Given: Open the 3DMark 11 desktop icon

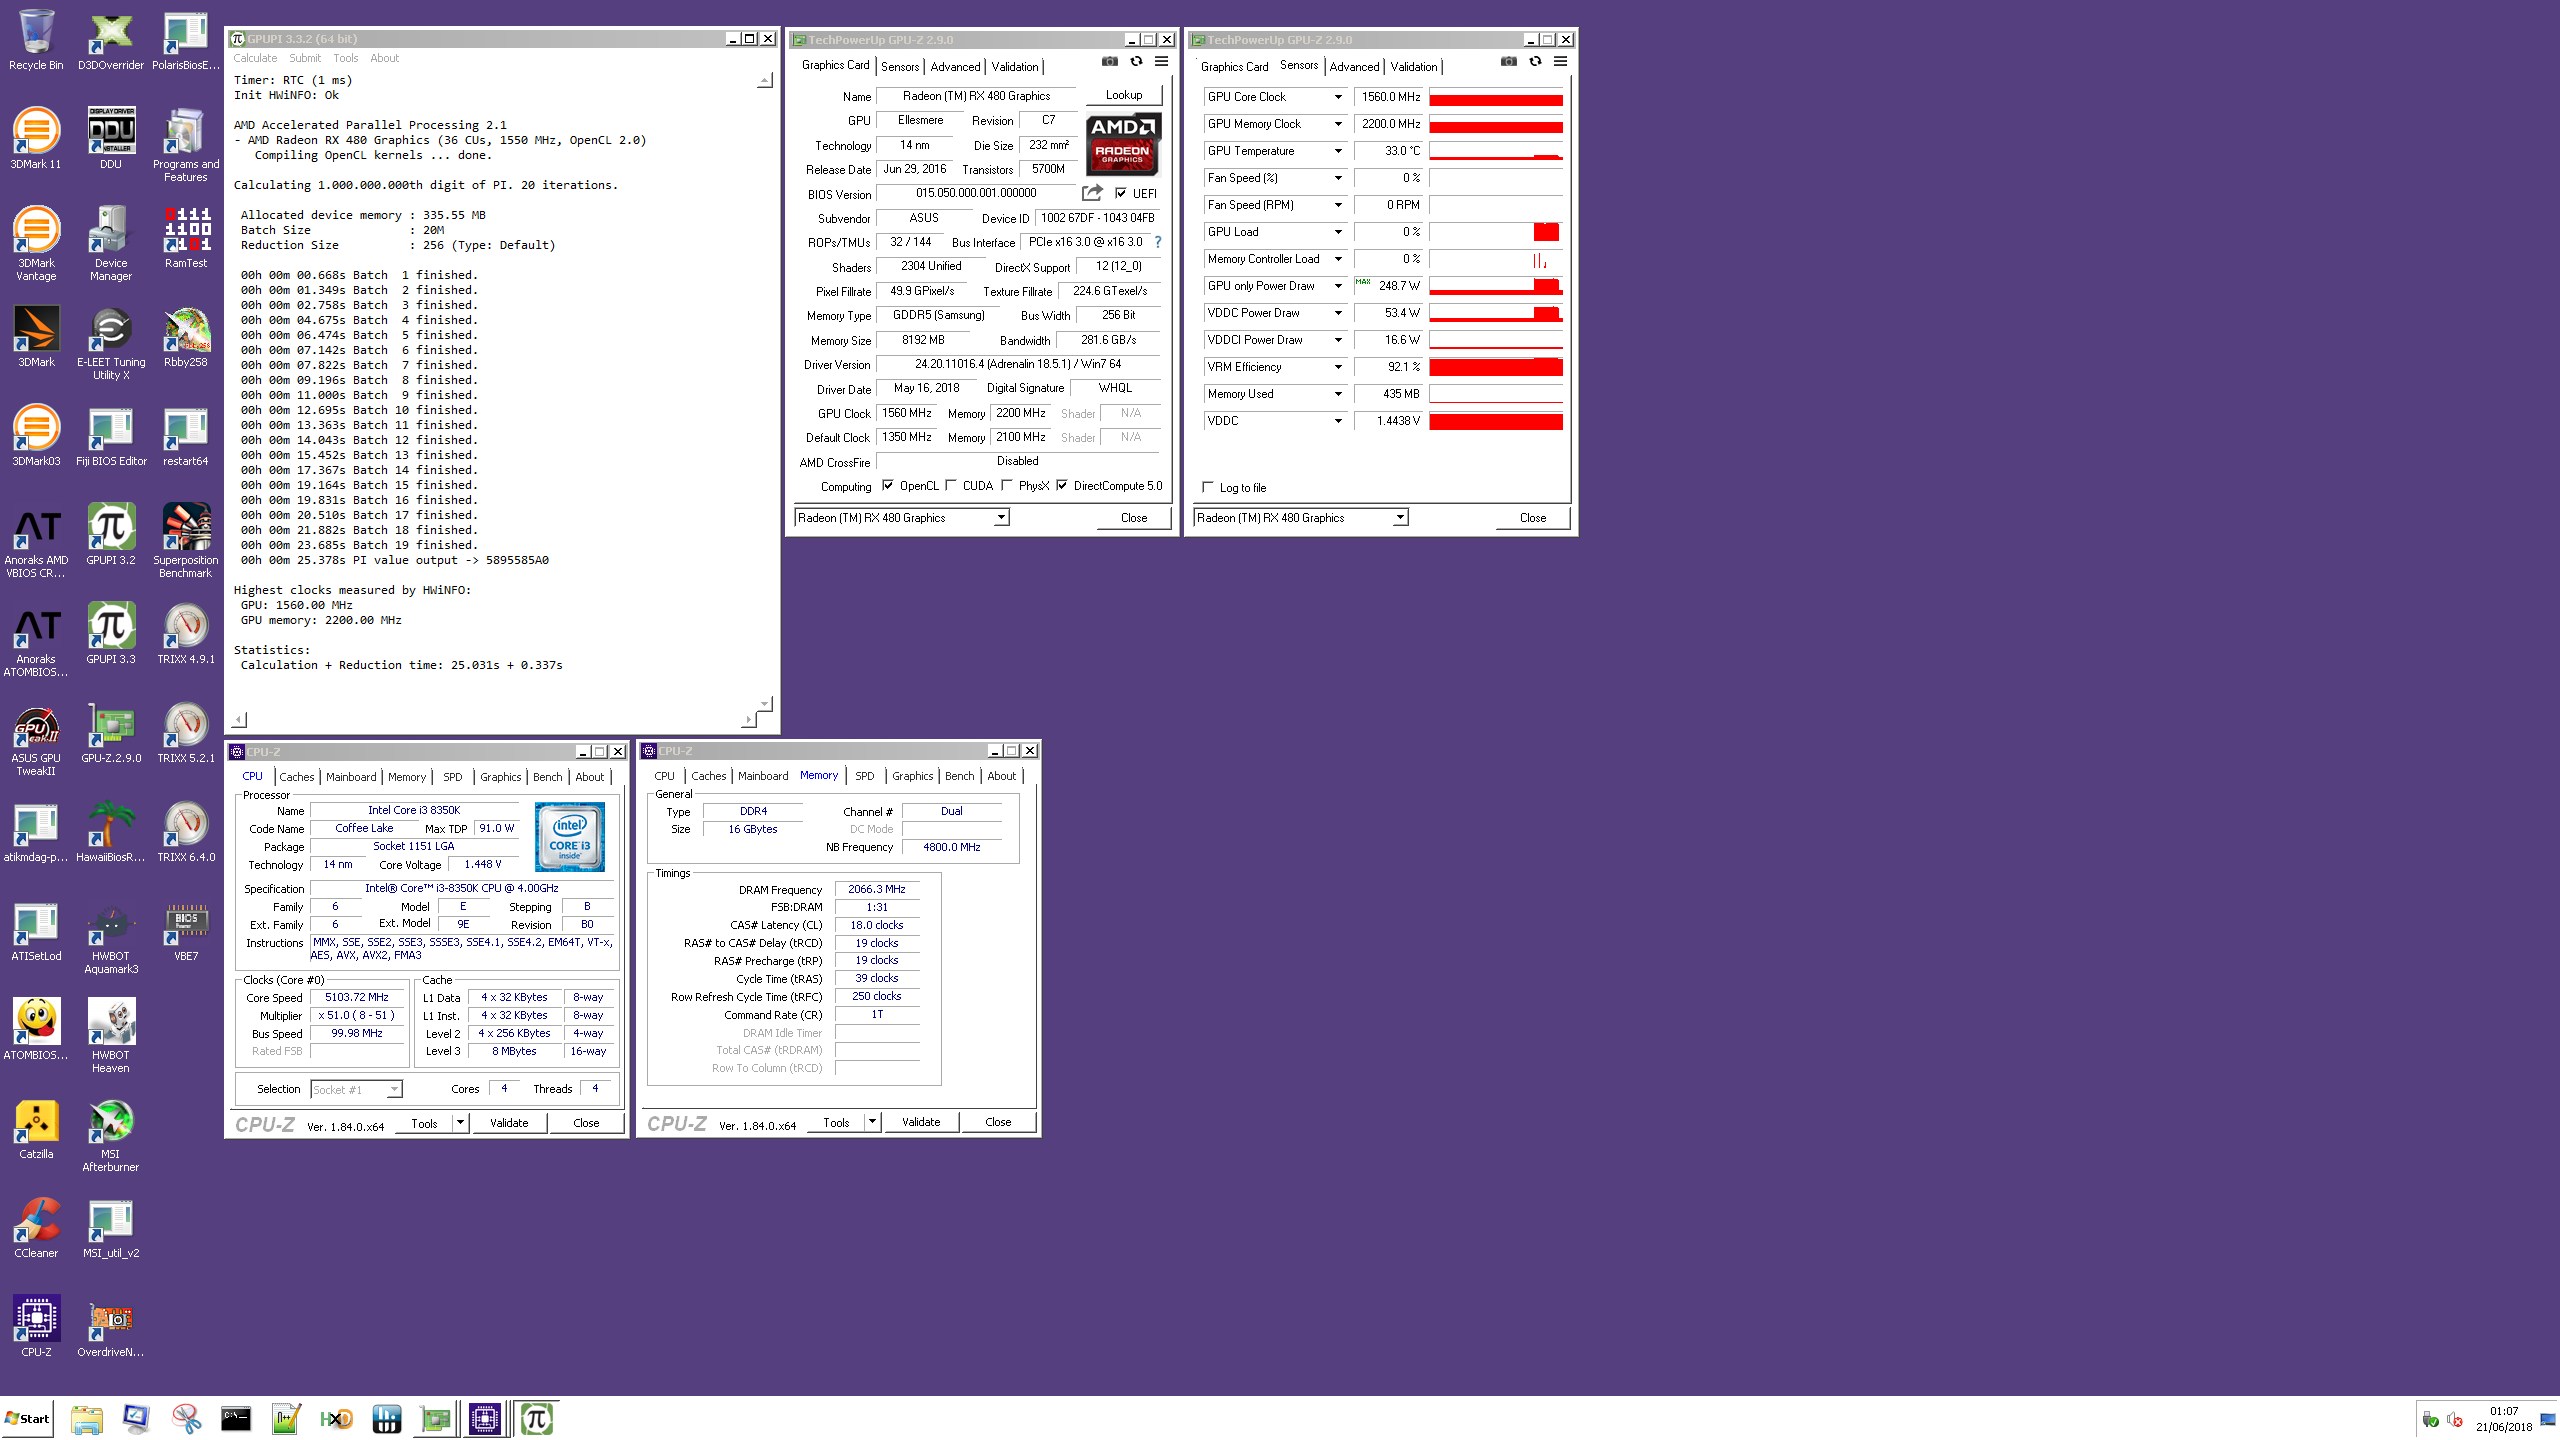Looking at the screenshot, I should tap(36, 138).
